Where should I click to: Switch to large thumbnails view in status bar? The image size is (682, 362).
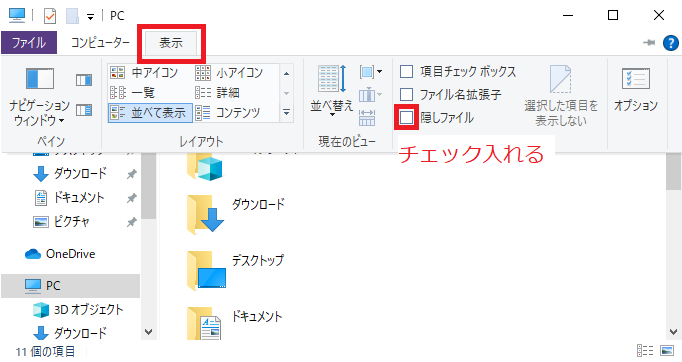[x=667, y=350]
